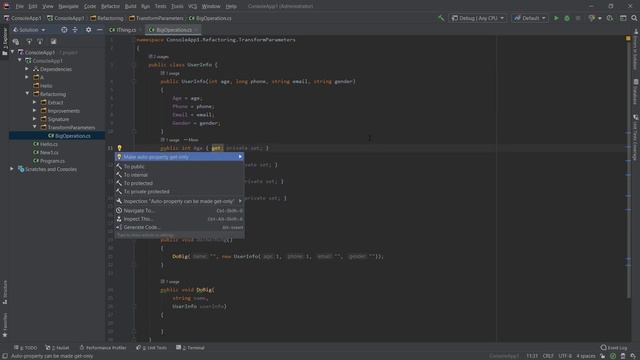Open the TODO tool window
The image size is (640, 360).
tap(26, 348)
